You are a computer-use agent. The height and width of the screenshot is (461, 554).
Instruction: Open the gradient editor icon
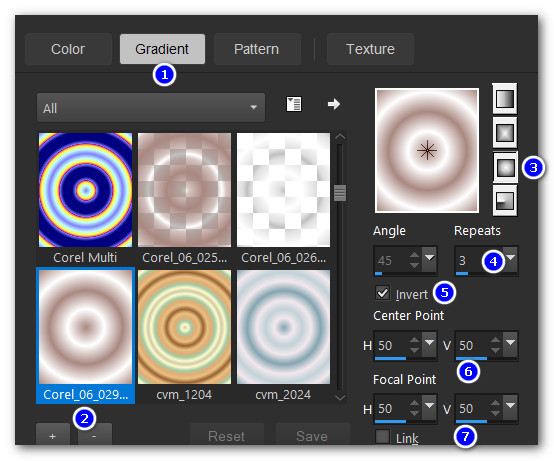(294, 104)
